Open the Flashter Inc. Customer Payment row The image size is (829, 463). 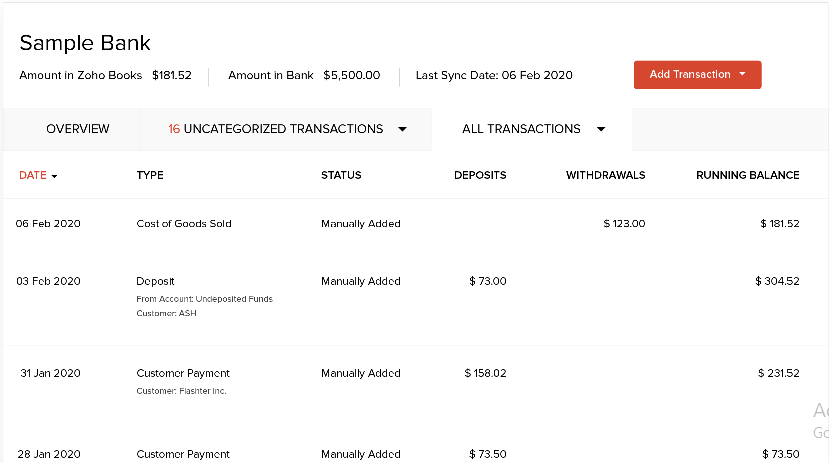tap(183, 374)
